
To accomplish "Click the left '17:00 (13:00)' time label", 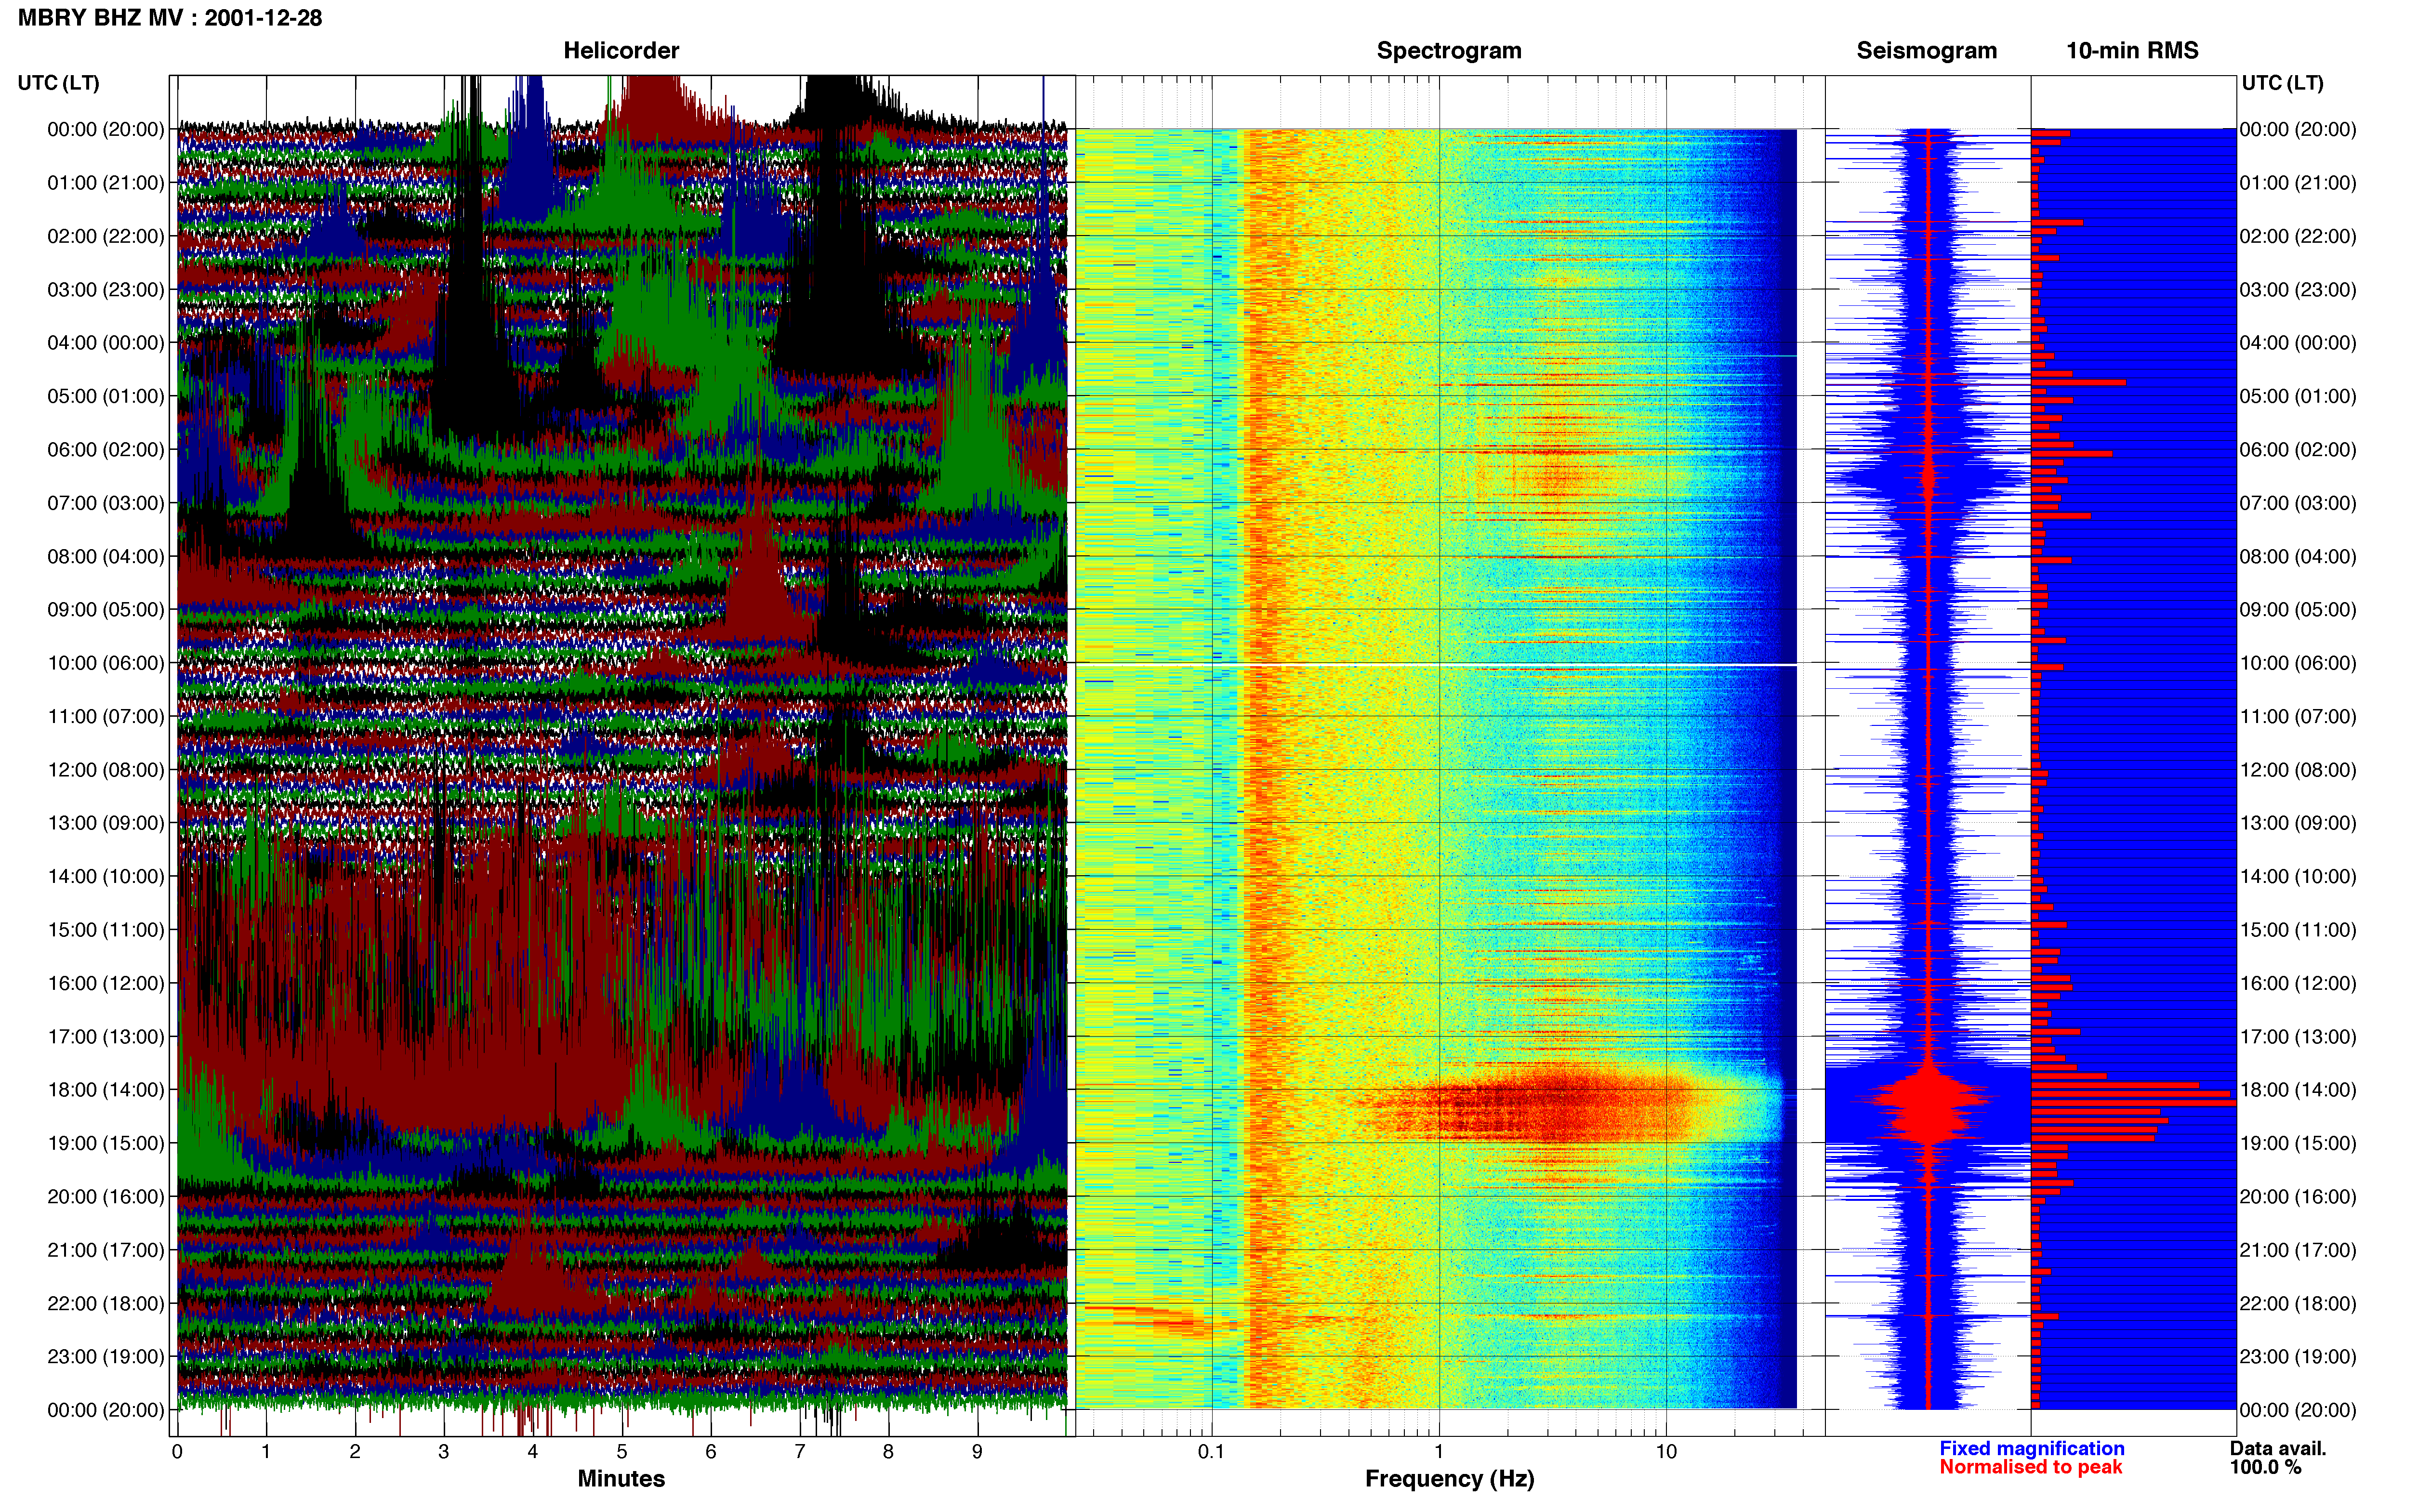I will tap(106, 1036).
